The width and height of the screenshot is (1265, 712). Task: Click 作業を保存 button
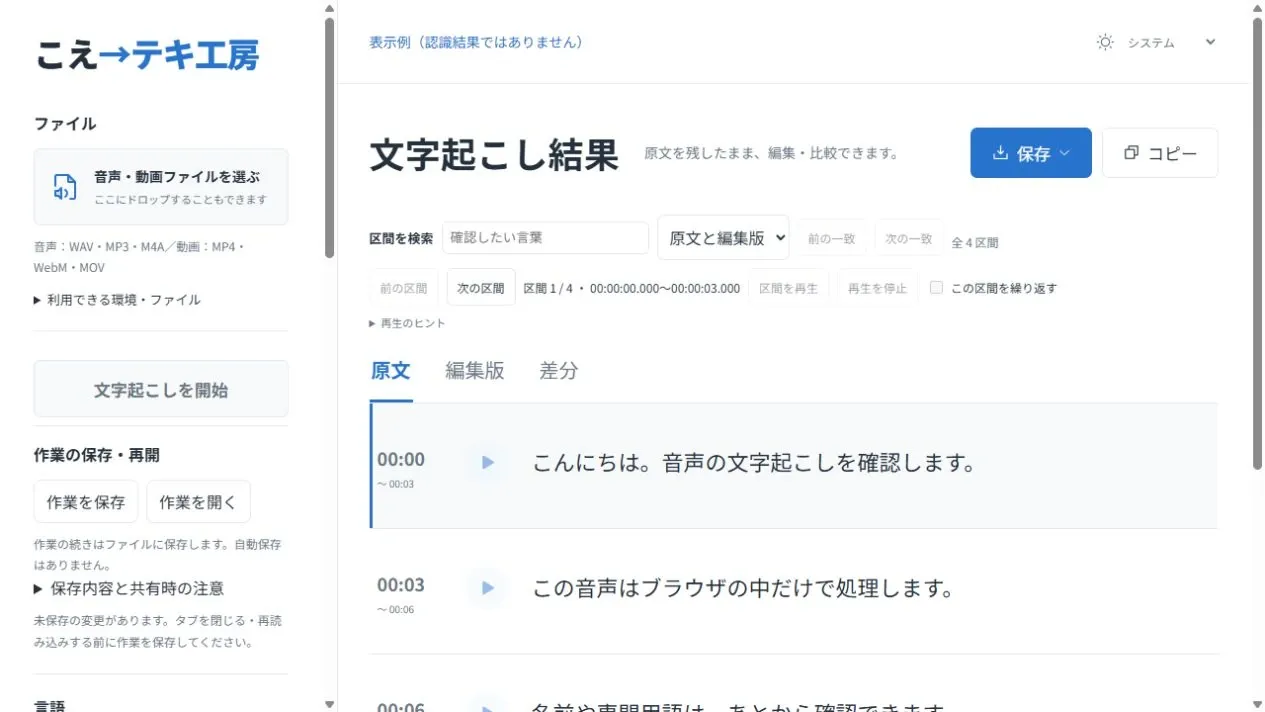pos(86,502)
